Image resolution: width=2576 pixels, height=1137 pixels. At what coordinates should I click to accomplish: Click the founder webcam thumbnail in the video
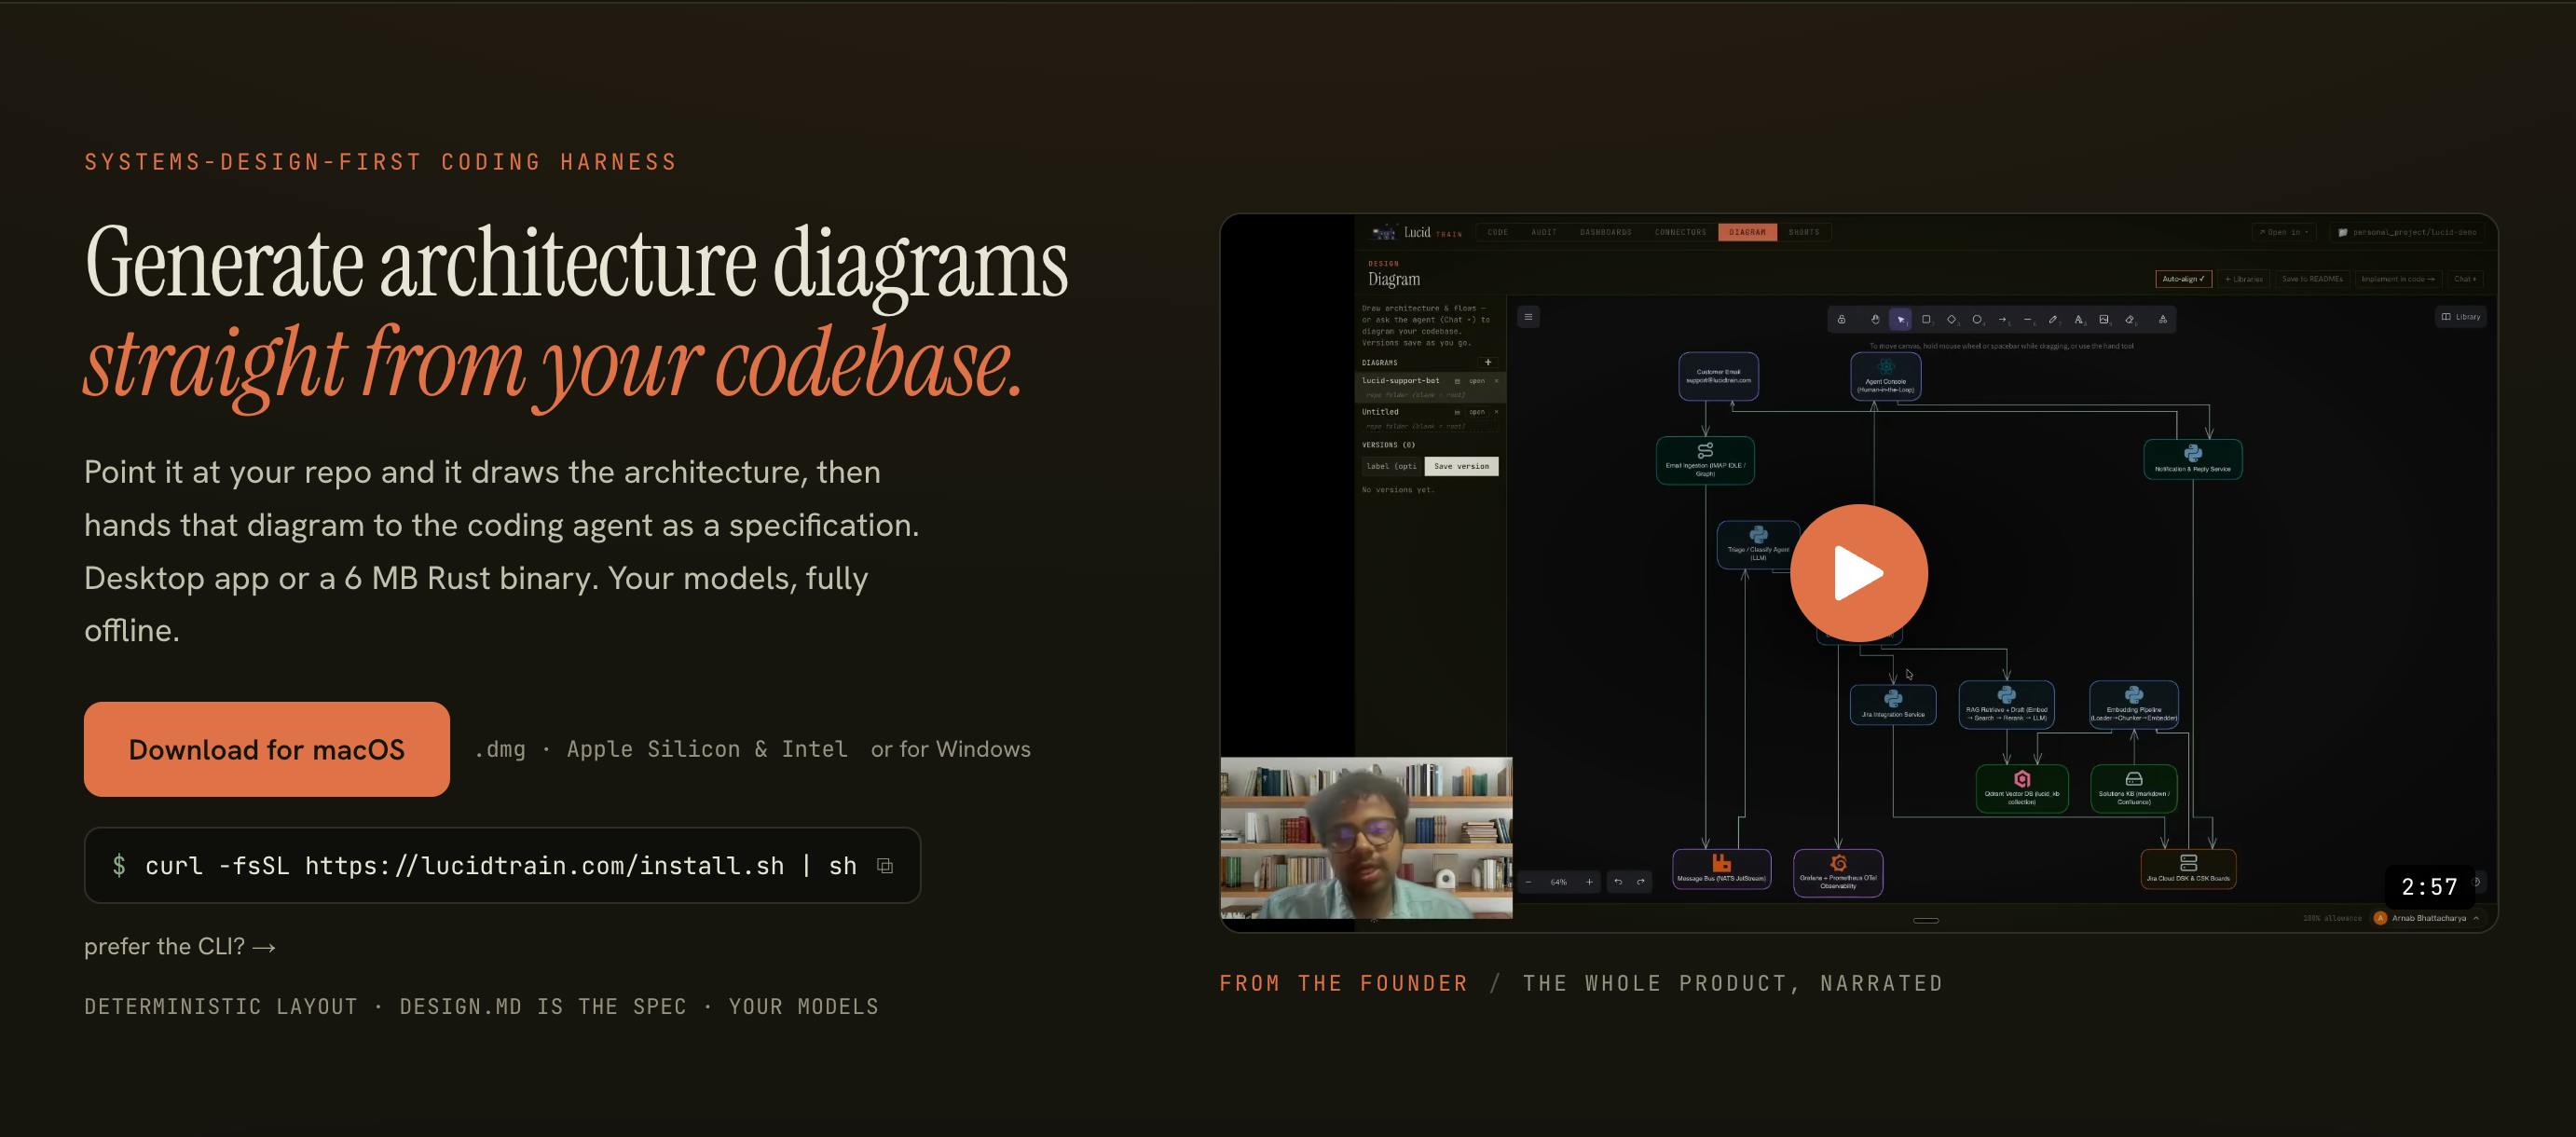pyautogui.click(x=1366, y=838)
